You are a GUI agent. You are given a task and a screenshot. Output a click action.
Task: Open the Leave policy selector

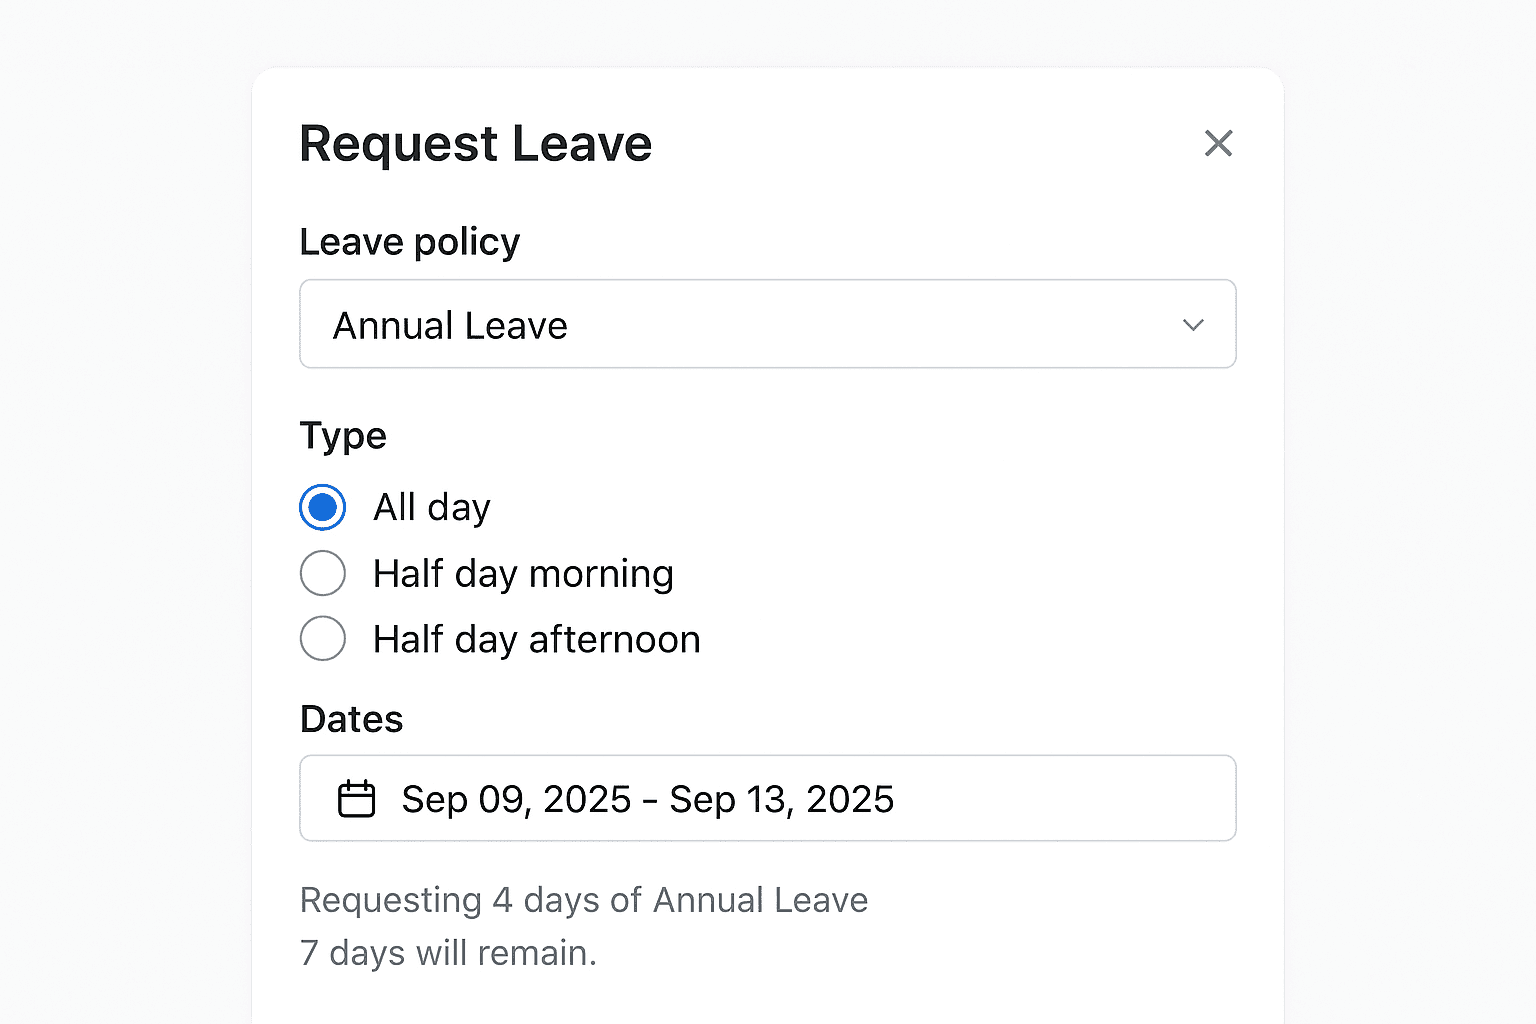[x=768, y=324]
